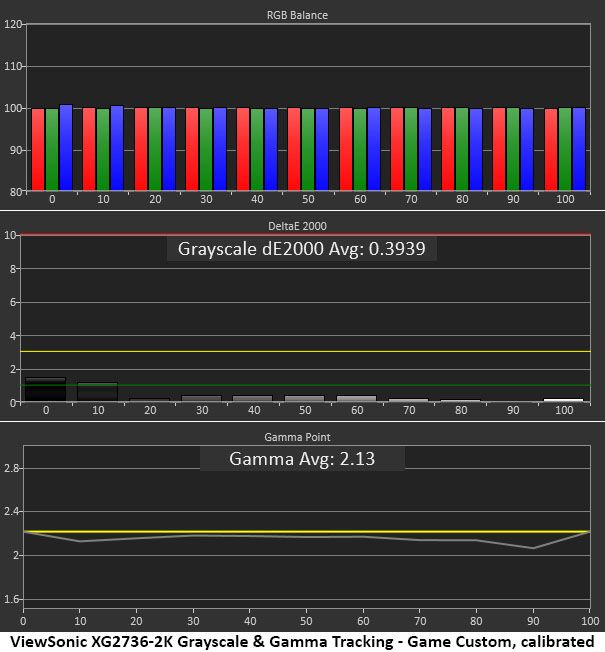This screenshot has height=652, width=605.
Task: Click the green bar at 100 in RGB Balance
Action: pos(565,149)
